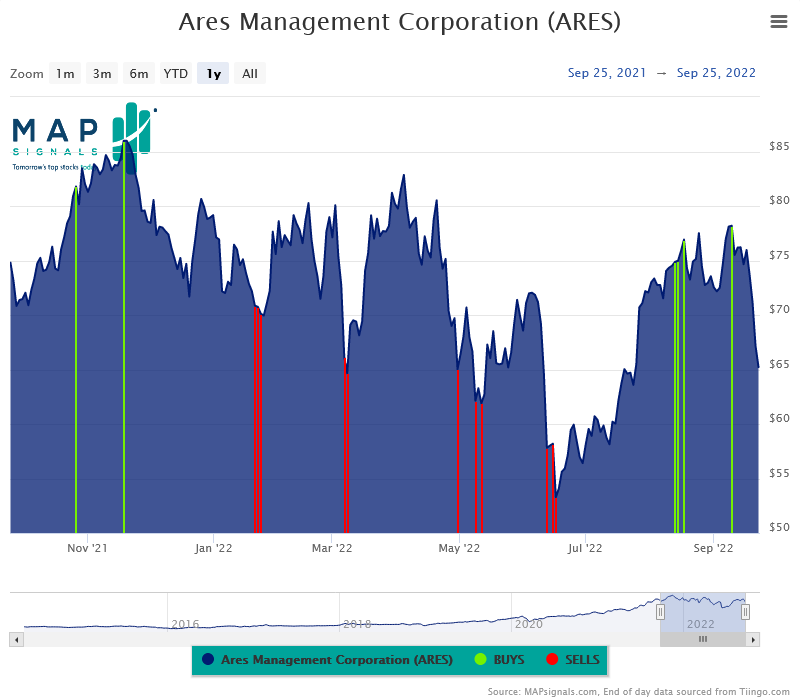Viewport: 800px width, 700px height.
Task: Click the $80 price axis label
Action: coord(779,201)
